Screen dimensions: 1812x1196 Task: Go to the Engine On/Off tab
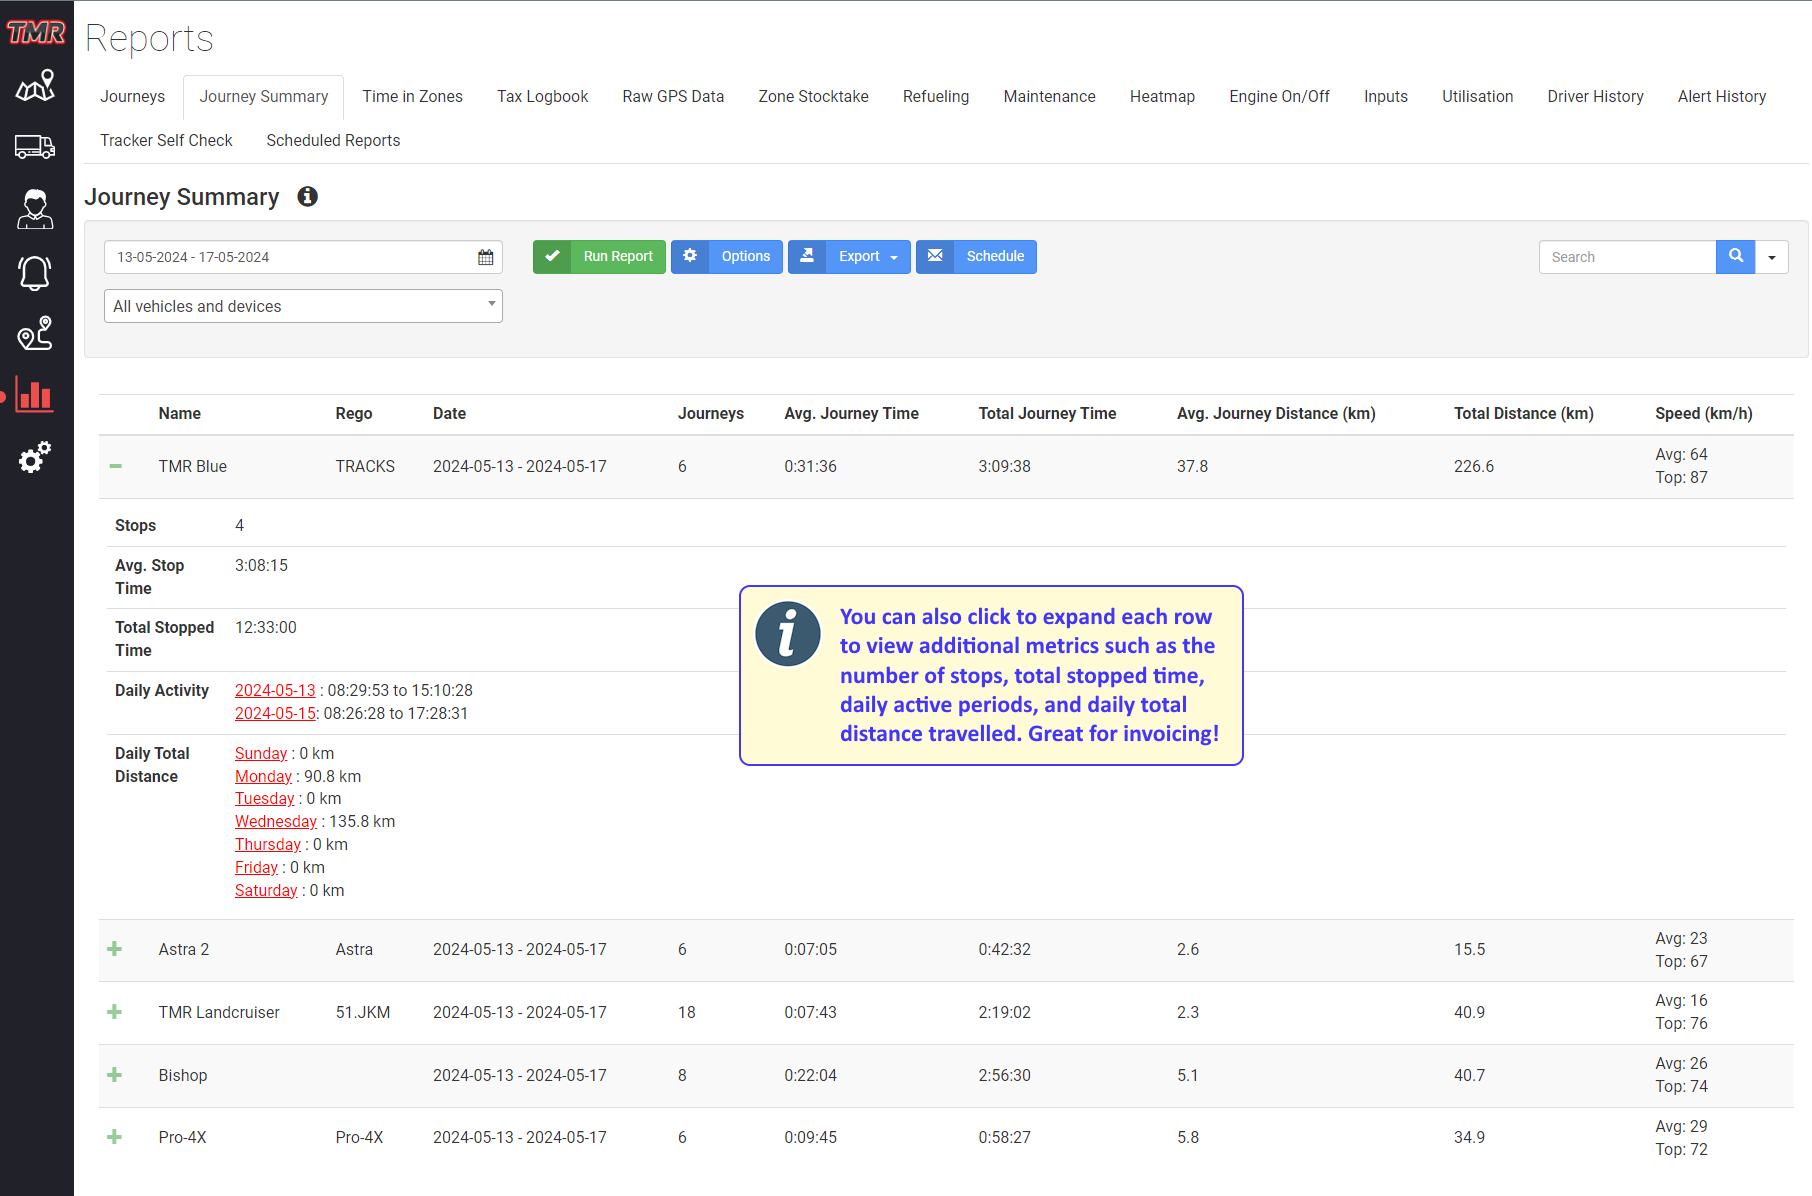pos(1279,97)
